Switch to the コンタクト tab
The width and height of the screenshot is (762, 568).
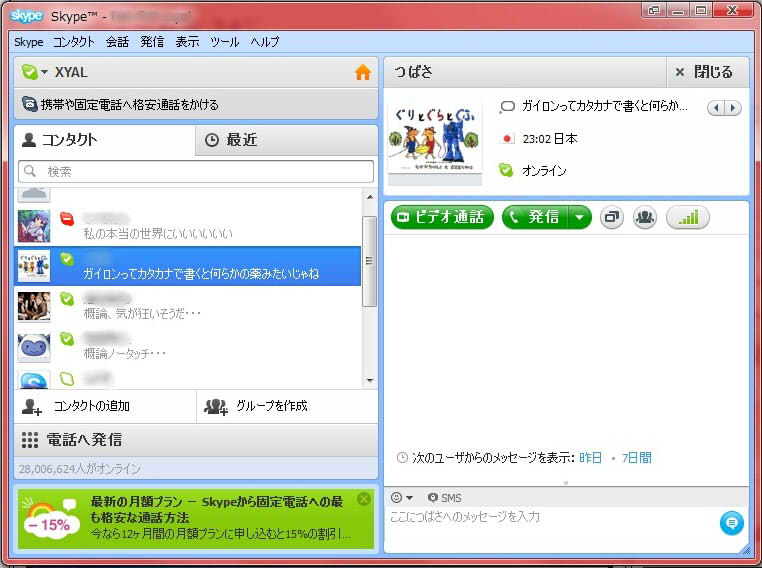104,140
